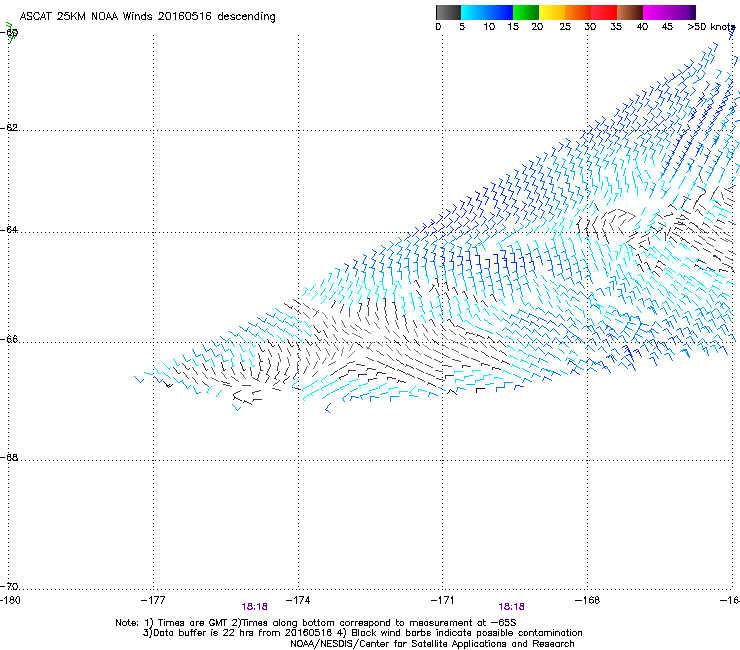Click the yellow 20-25 knots color segment
This screenshot has height=650, width=740.
coord(552,12)
